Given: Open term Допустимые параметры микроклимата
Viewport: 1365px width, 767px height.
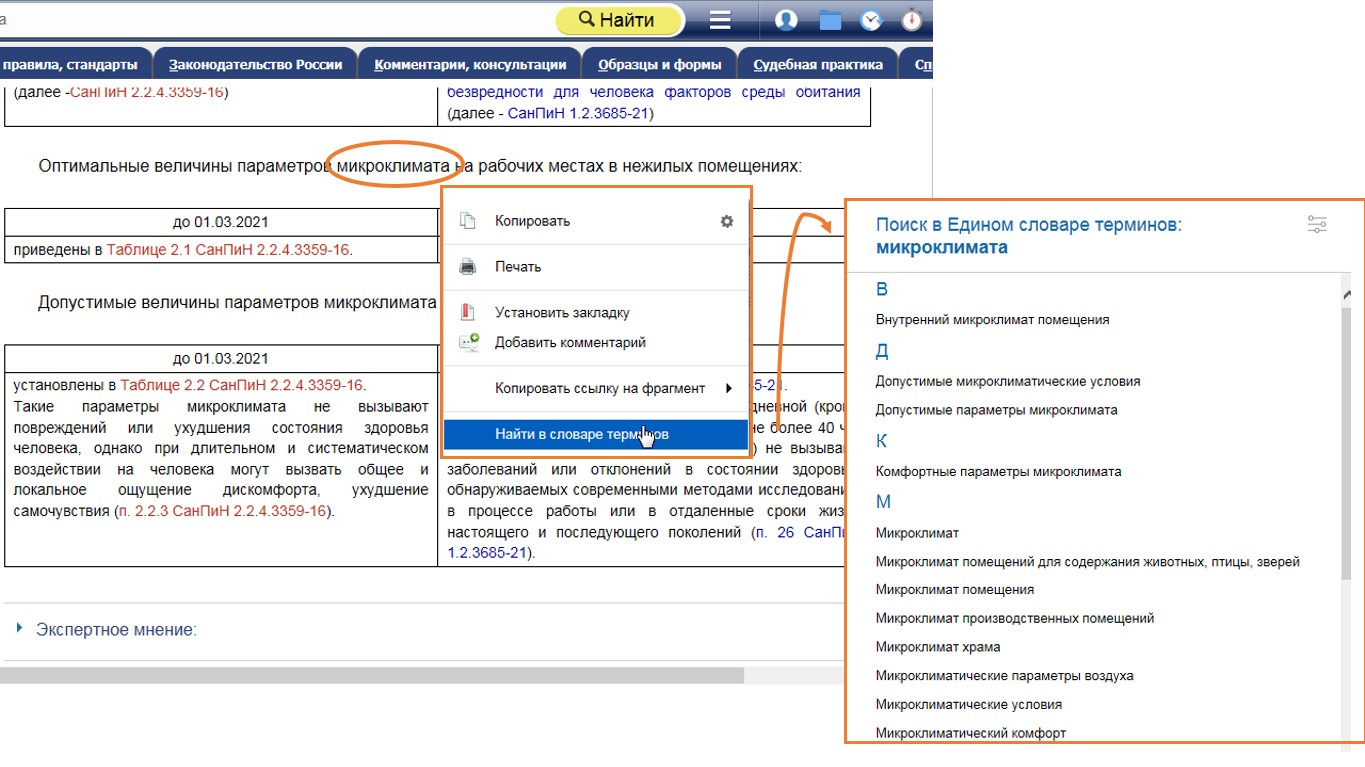Looking at the screenshot, I should (x=997, y=410).
